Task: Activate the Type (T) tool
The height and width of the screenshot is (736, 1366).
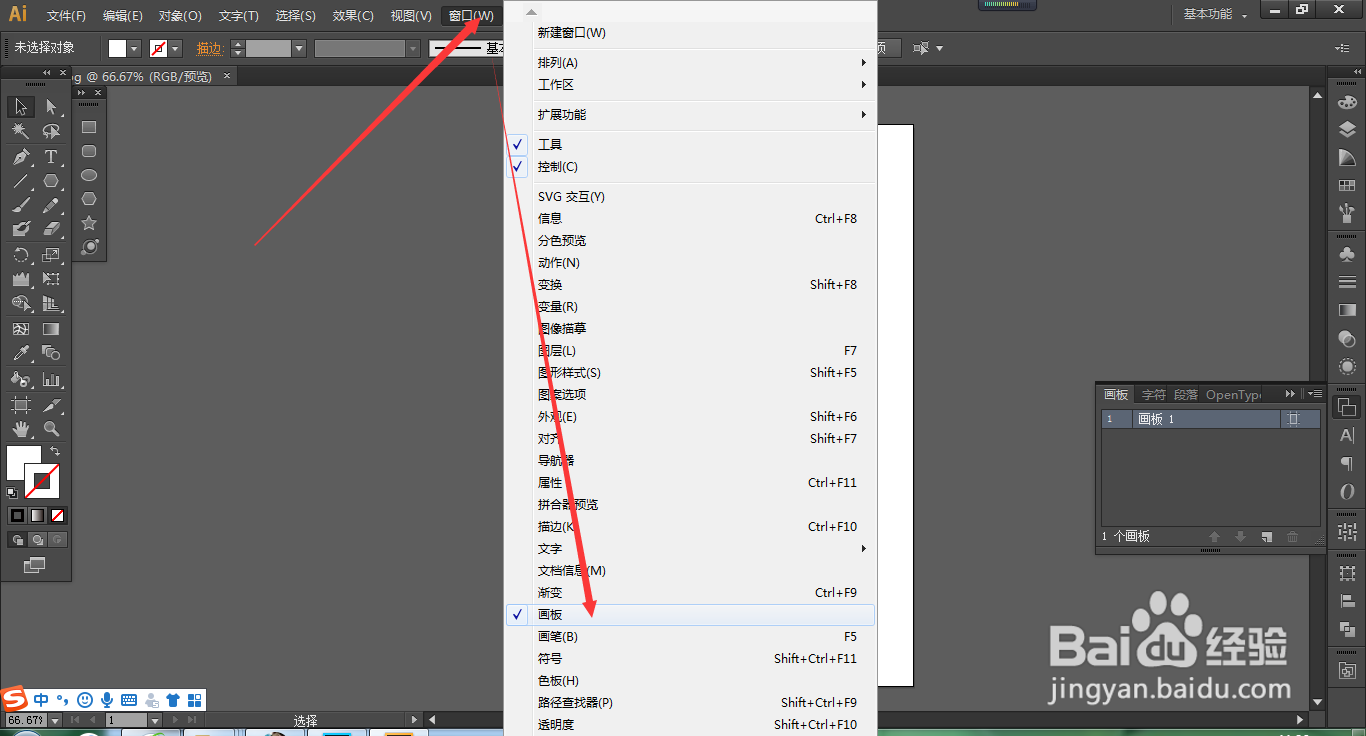Action: 51,157
